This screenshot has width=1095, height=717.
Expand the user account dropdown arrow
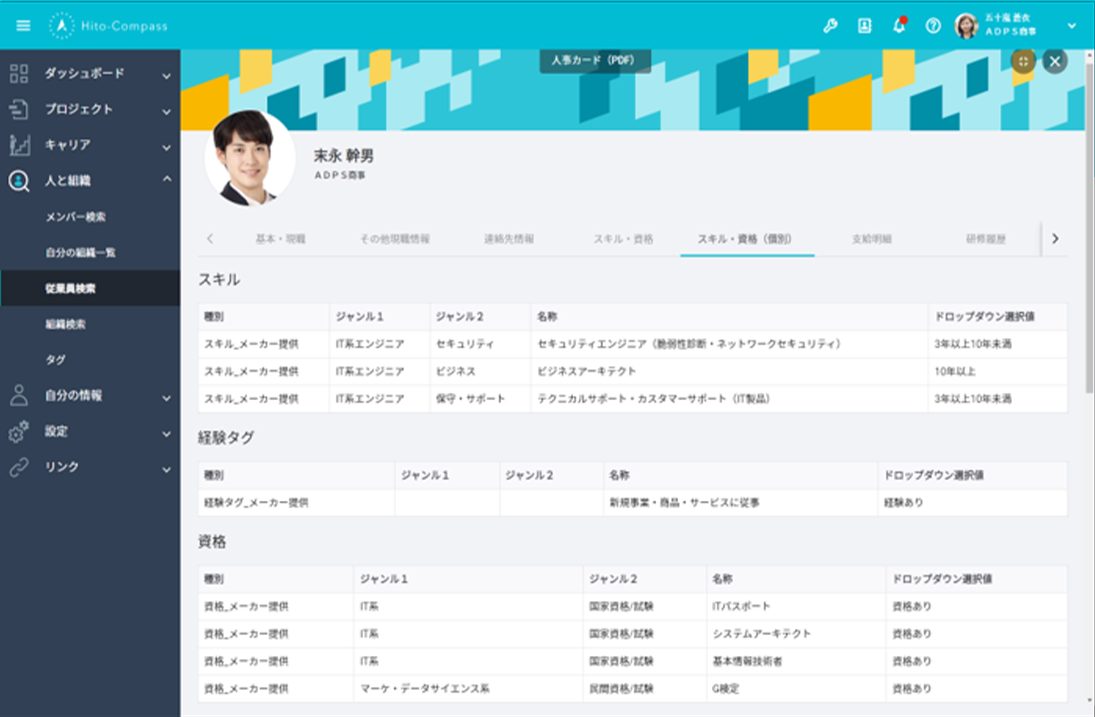point(1071,26)
